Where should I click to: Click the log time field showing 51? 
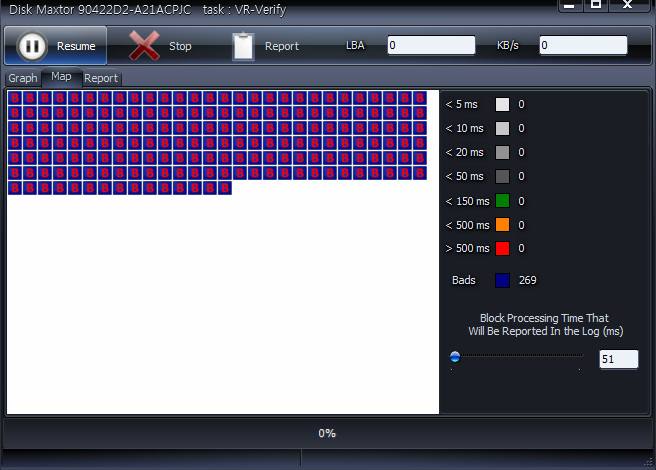(619, 359)
